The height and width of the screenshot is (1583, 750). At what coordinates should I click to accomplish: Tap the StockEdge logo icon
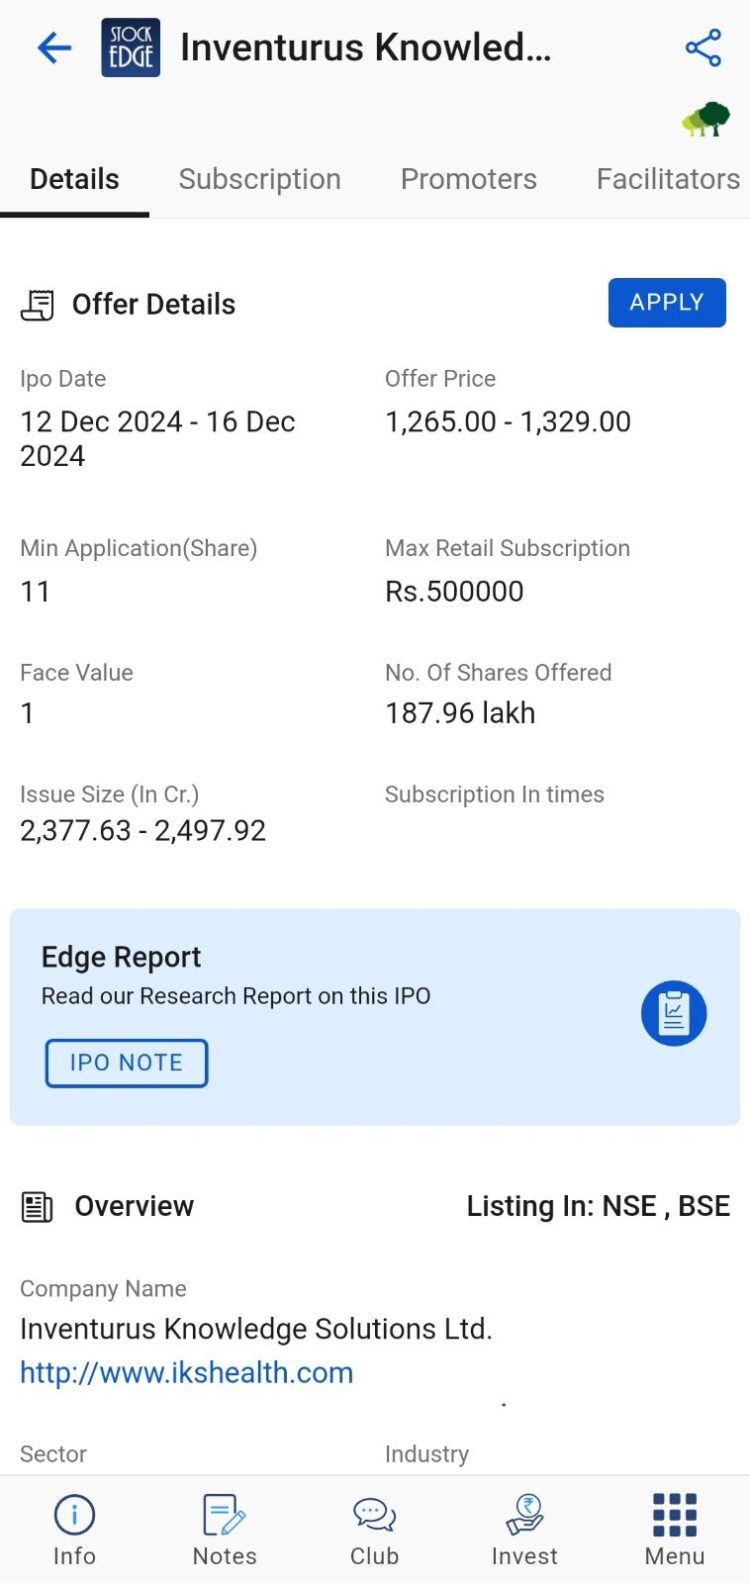click(x=131, y=48)
